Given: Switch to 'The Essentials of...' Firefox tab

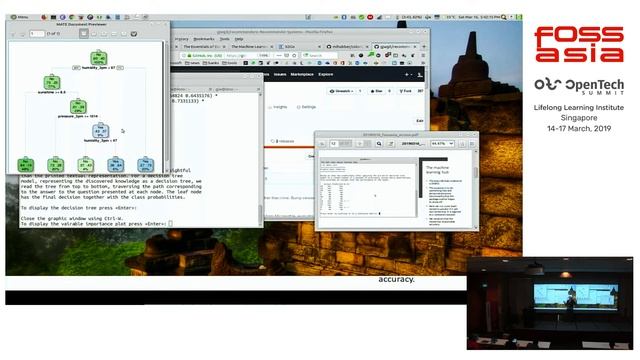Looking at the screenshot, I should [x=202, y=47].
